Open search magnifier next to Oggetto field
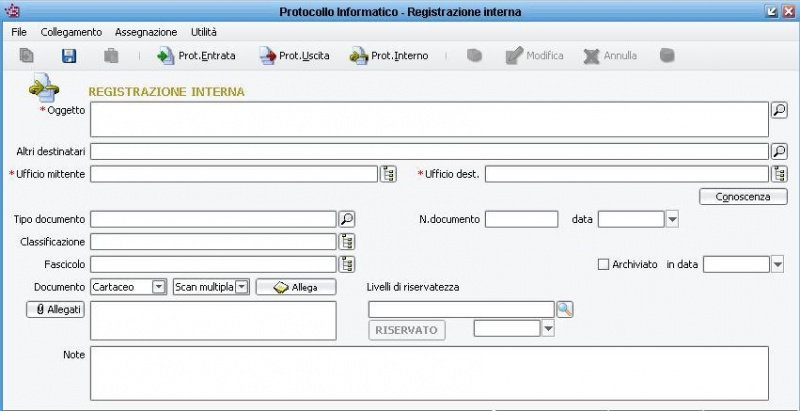This screenshot has width=800, height=411. point(779,110)
